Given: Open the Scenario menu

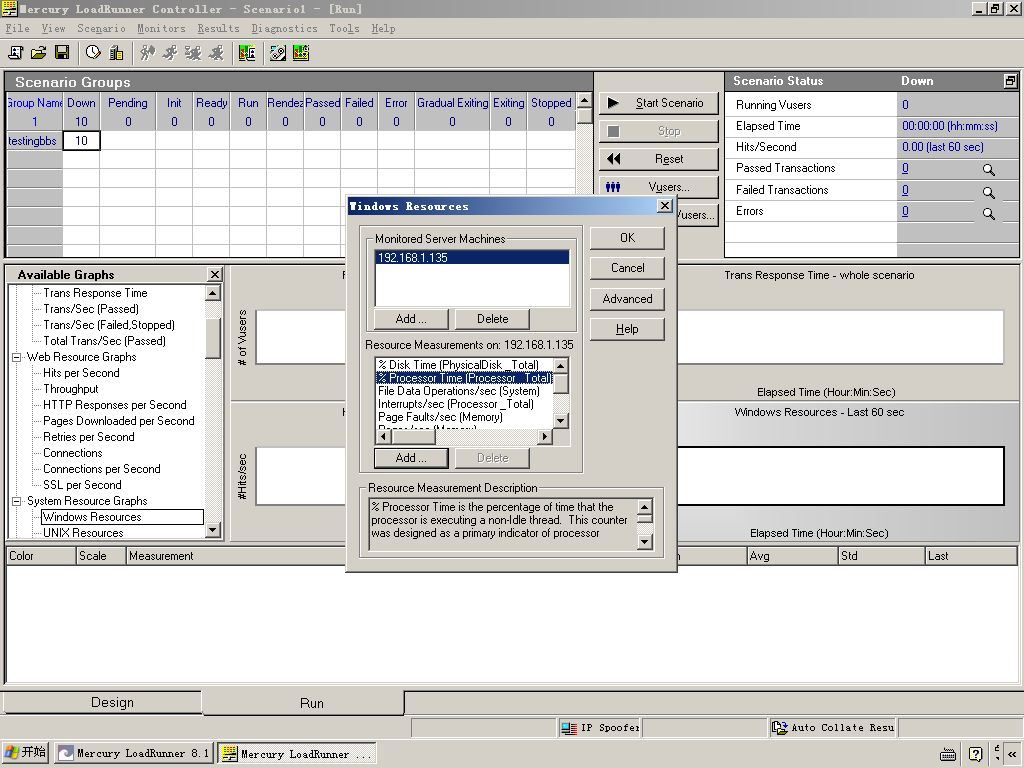Looking at the screenshot, I should [x=101, y=28].
